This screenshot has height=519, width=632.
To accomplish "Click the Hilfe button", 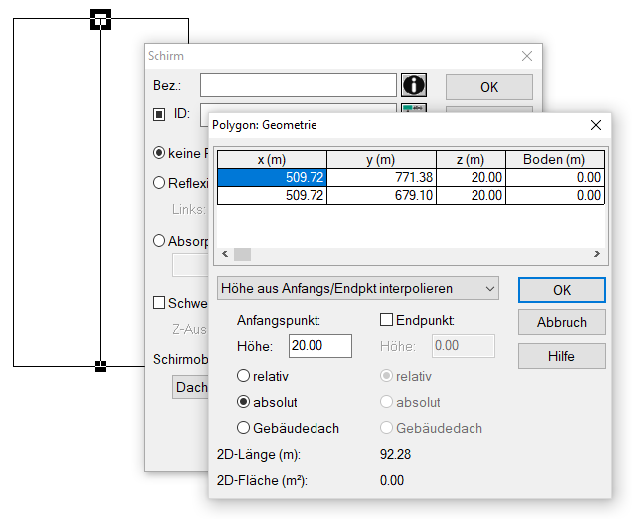I will (x=561, y=356).
